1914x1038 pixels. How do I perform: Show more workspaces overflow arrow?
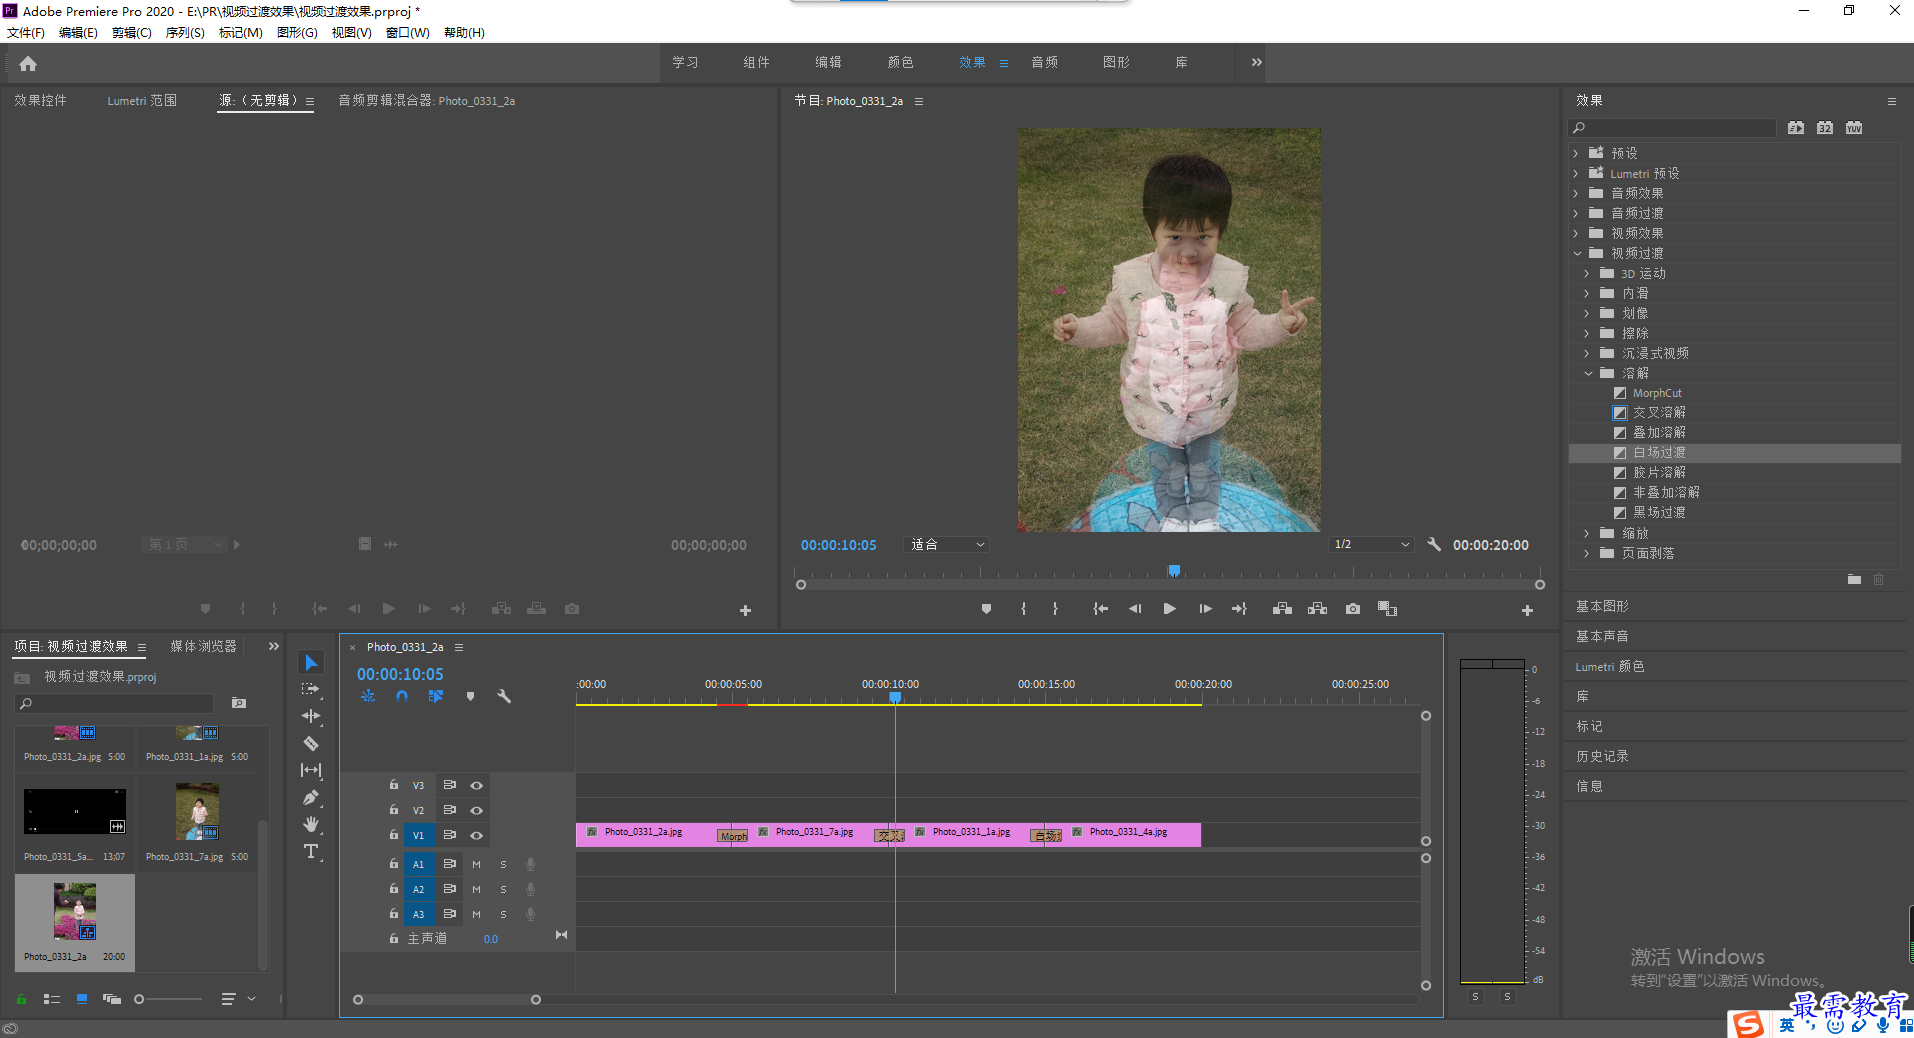(x=1257, y=62)
